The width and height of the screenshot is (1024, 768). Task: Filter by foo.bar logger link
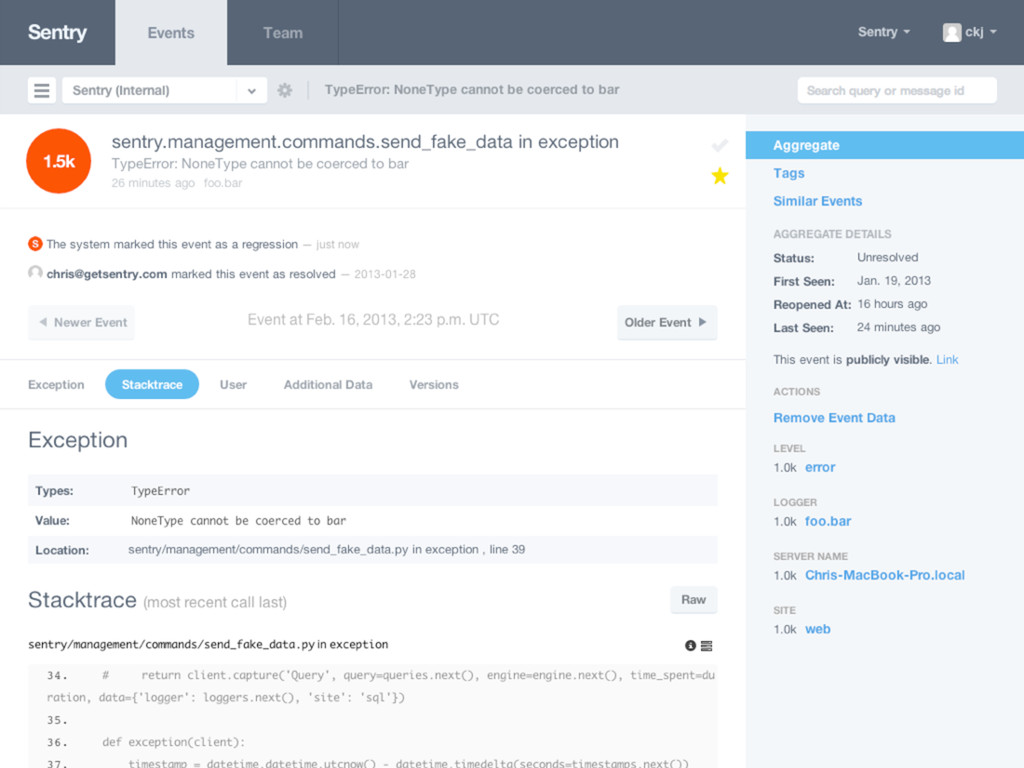828,521
